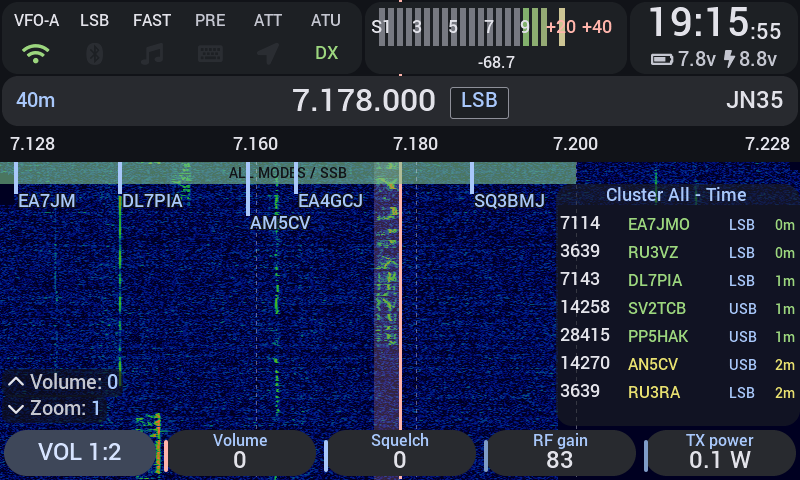This screenshot has width=800, height=480.
Task: Click the 7.200 frequency scale label
Action: [x=575, y=144]
